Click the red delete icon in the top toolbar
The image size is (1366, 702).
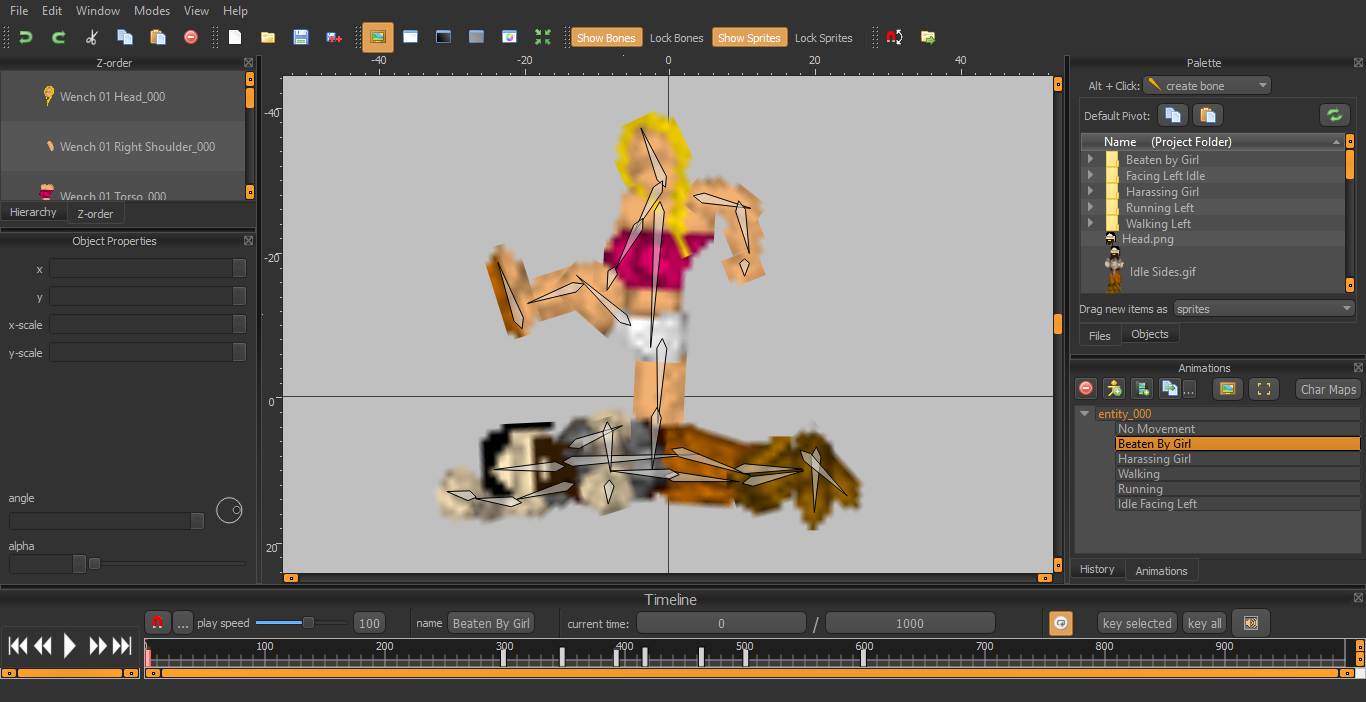[x=191, y=37]
